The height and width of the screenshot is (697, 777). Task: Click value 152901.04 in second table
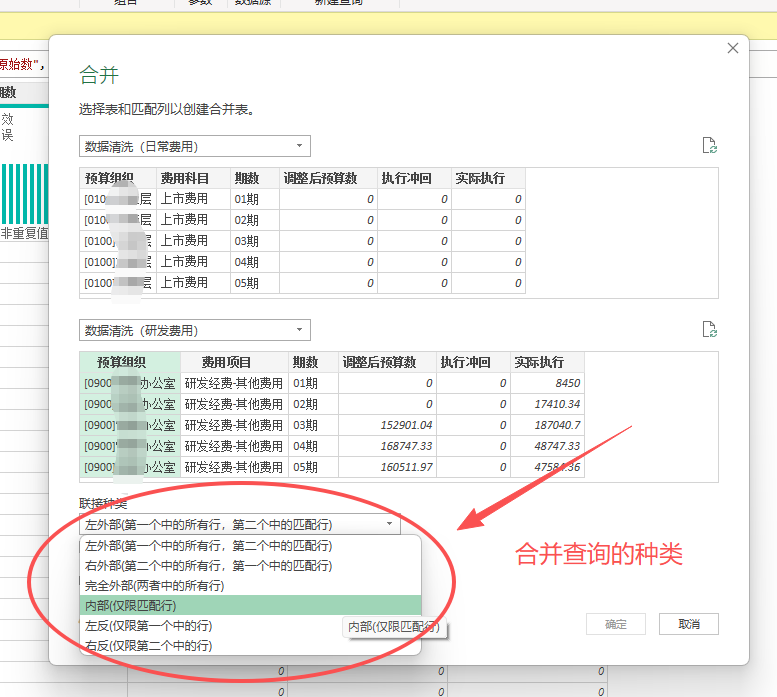pos(387,426)
